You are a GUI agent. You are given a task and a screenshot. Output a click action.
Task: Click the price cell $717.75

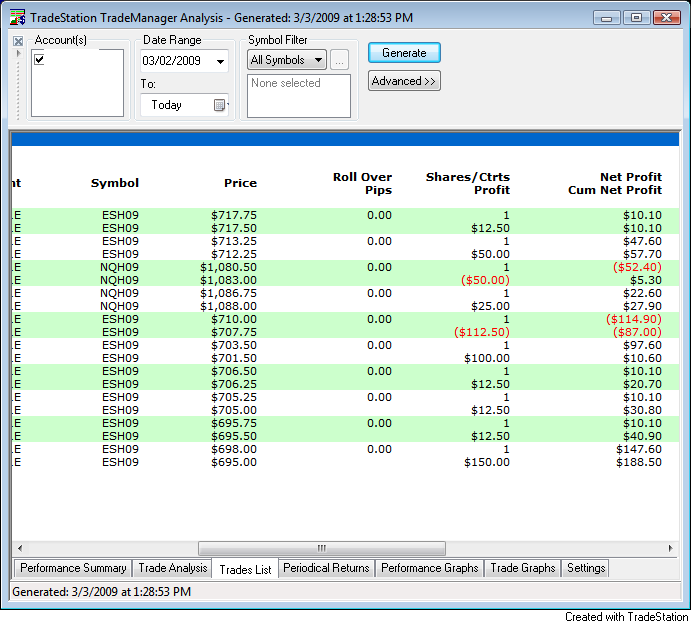pos(234,215)
